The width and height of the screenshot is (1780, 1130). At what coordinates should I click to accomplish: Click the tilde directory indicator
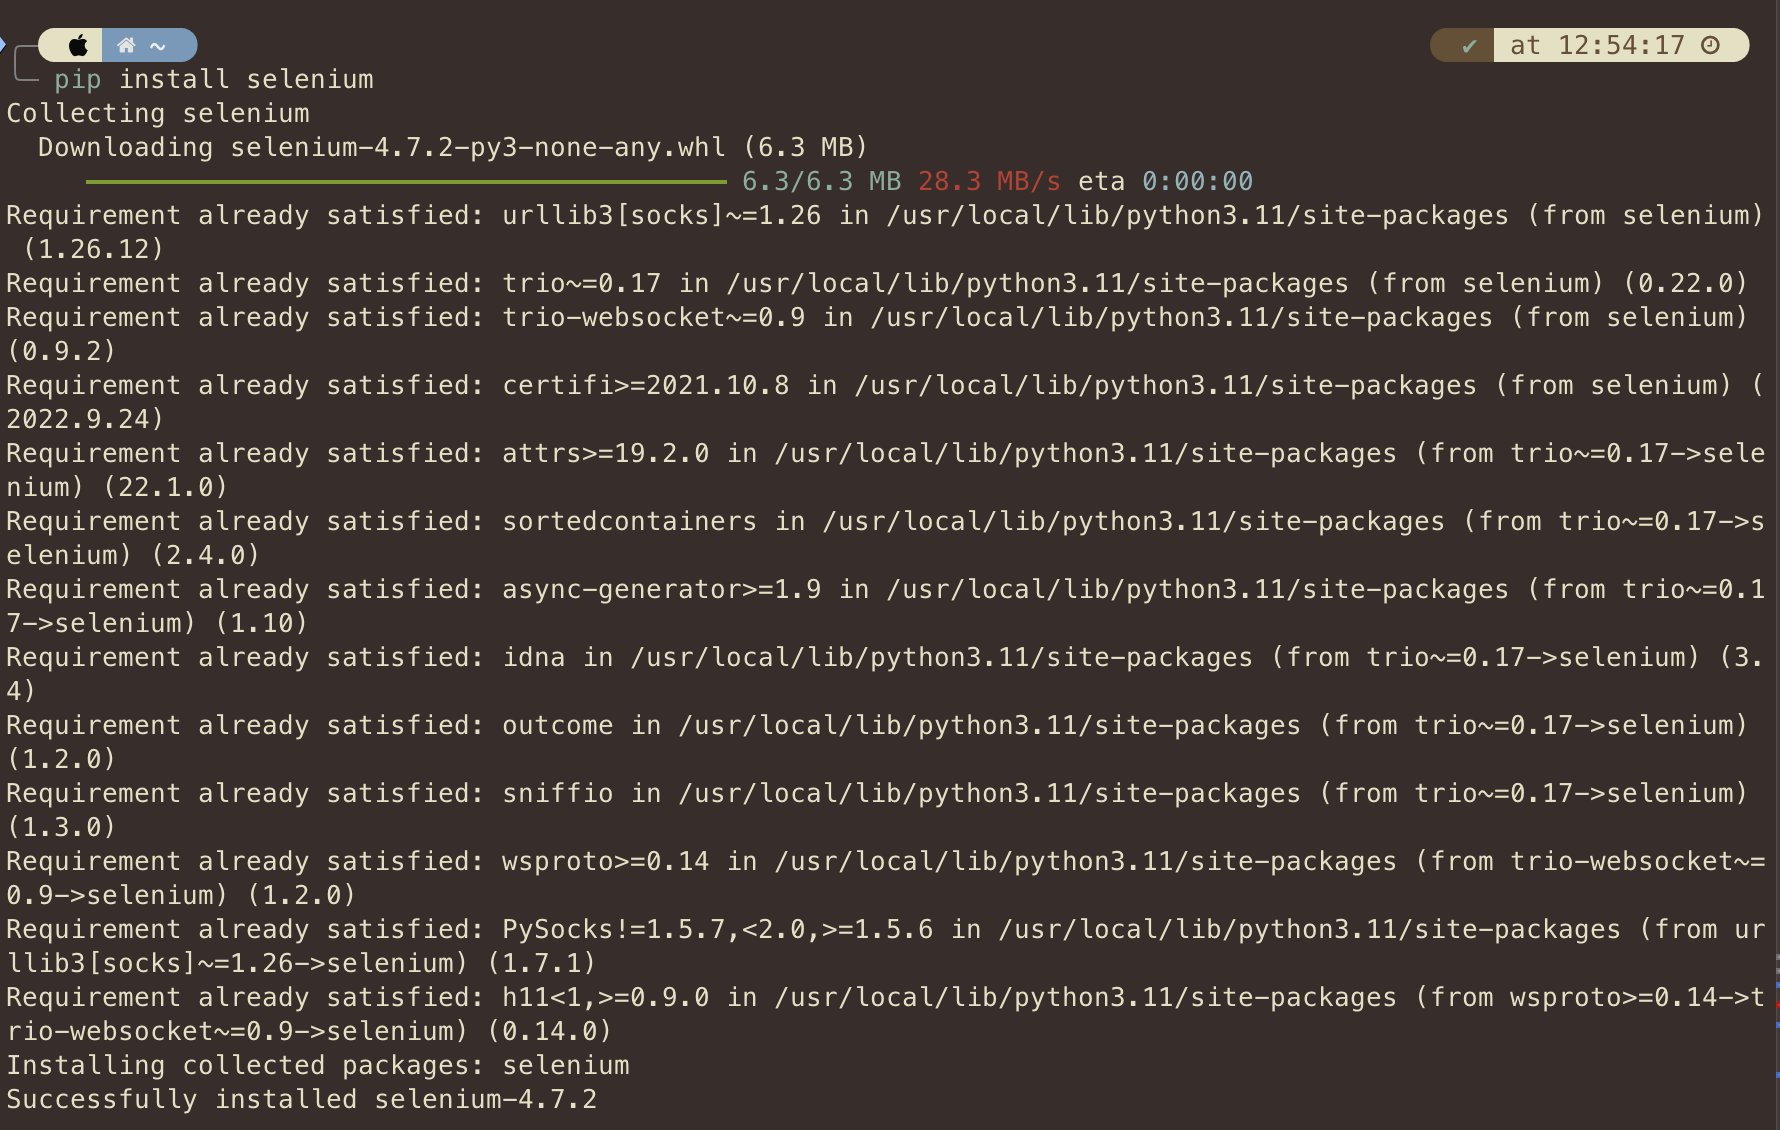pyautogui.click(x=158, y=46)
